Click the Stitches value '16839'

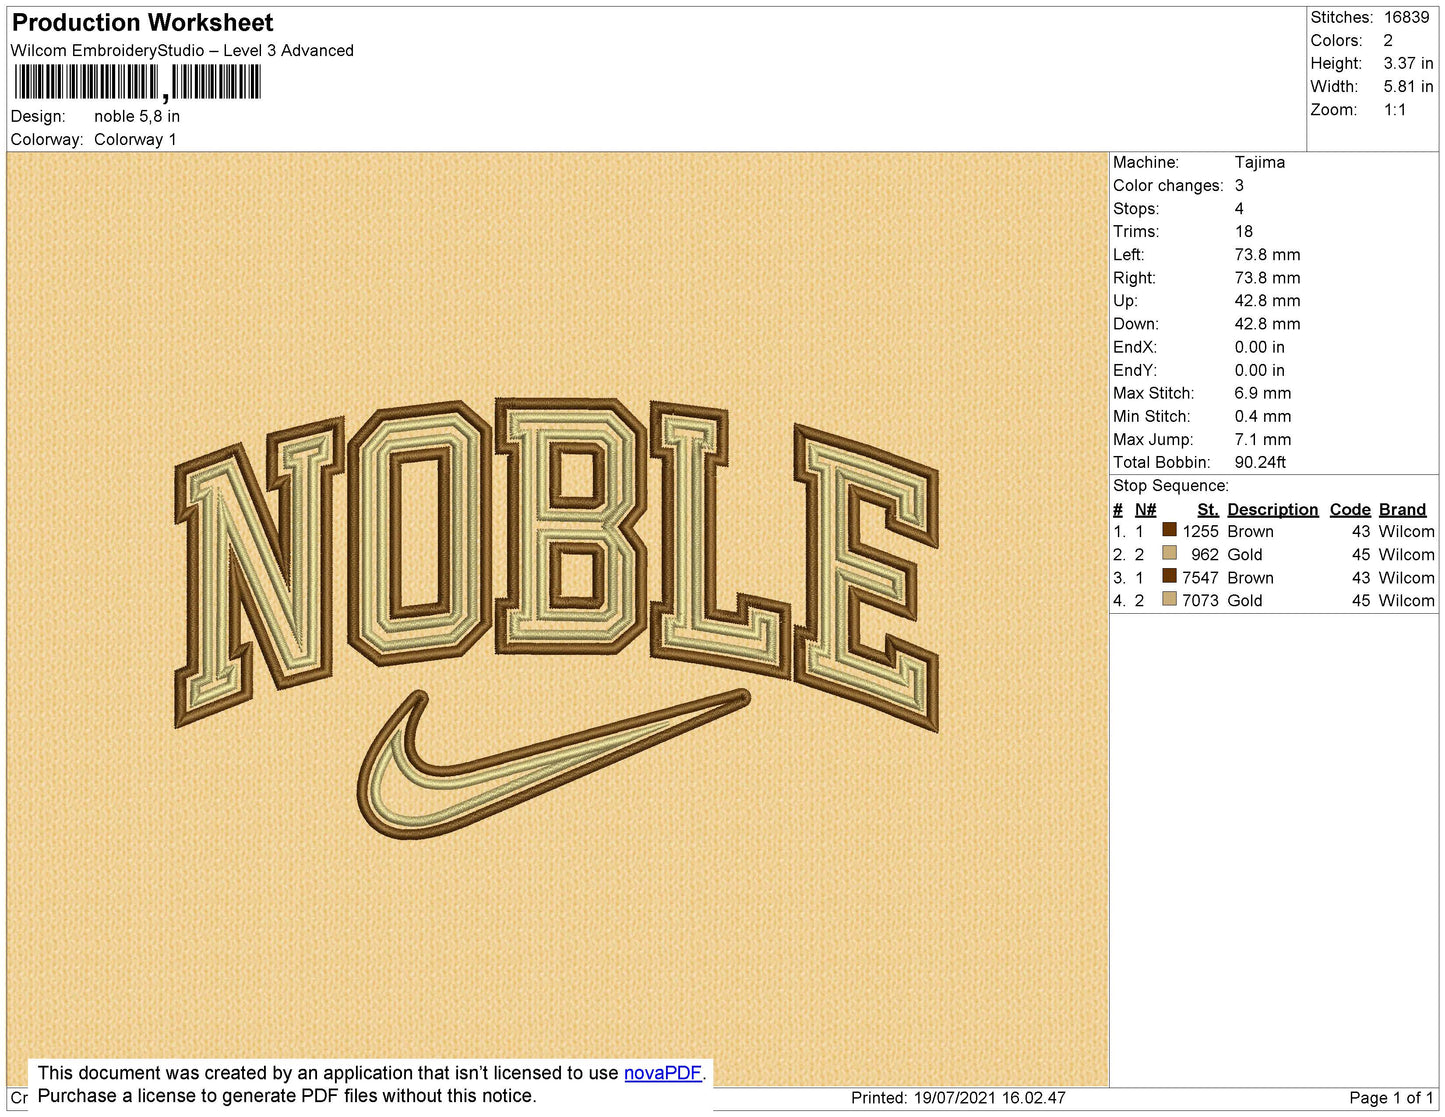click(1406, 17)
